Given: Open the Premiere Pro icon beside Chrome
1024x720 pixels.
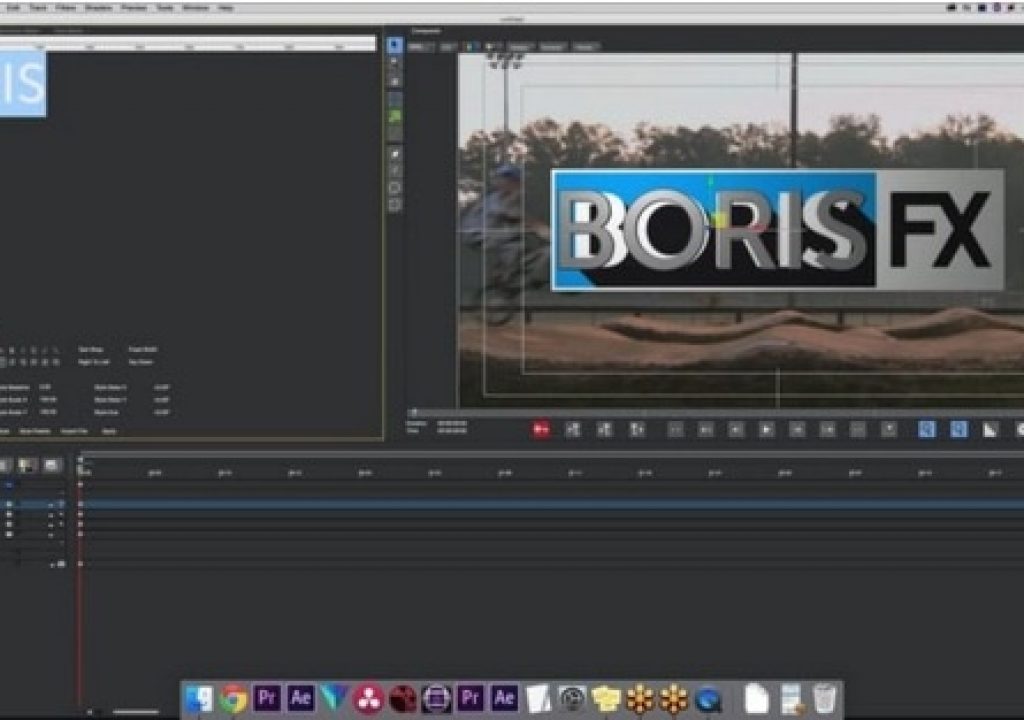Looking at the screenshot, I should click(x=267, y=698).
